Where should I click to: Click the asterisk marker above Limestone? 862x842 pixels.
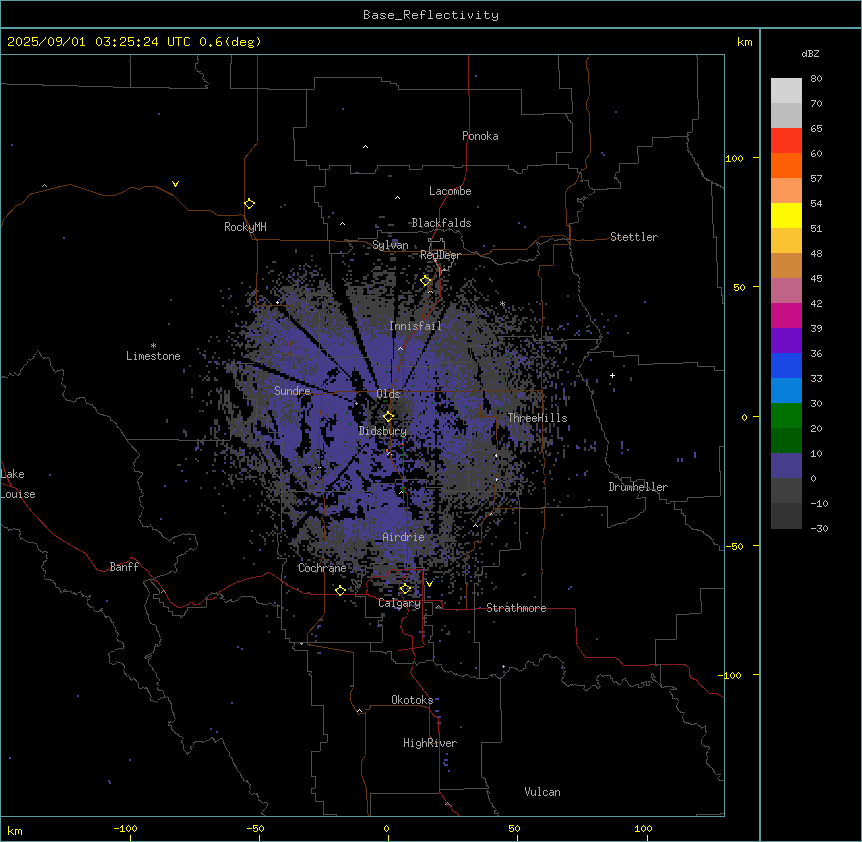point(153,346)
